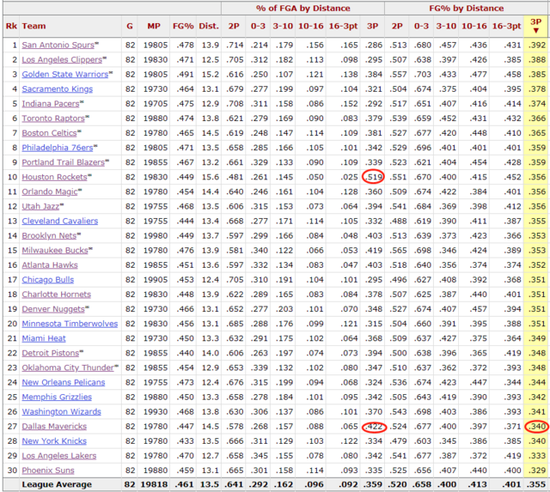Open the New York Knicks link
The width and height of the screenshot is (550, 492).
[x=54, y=441]
